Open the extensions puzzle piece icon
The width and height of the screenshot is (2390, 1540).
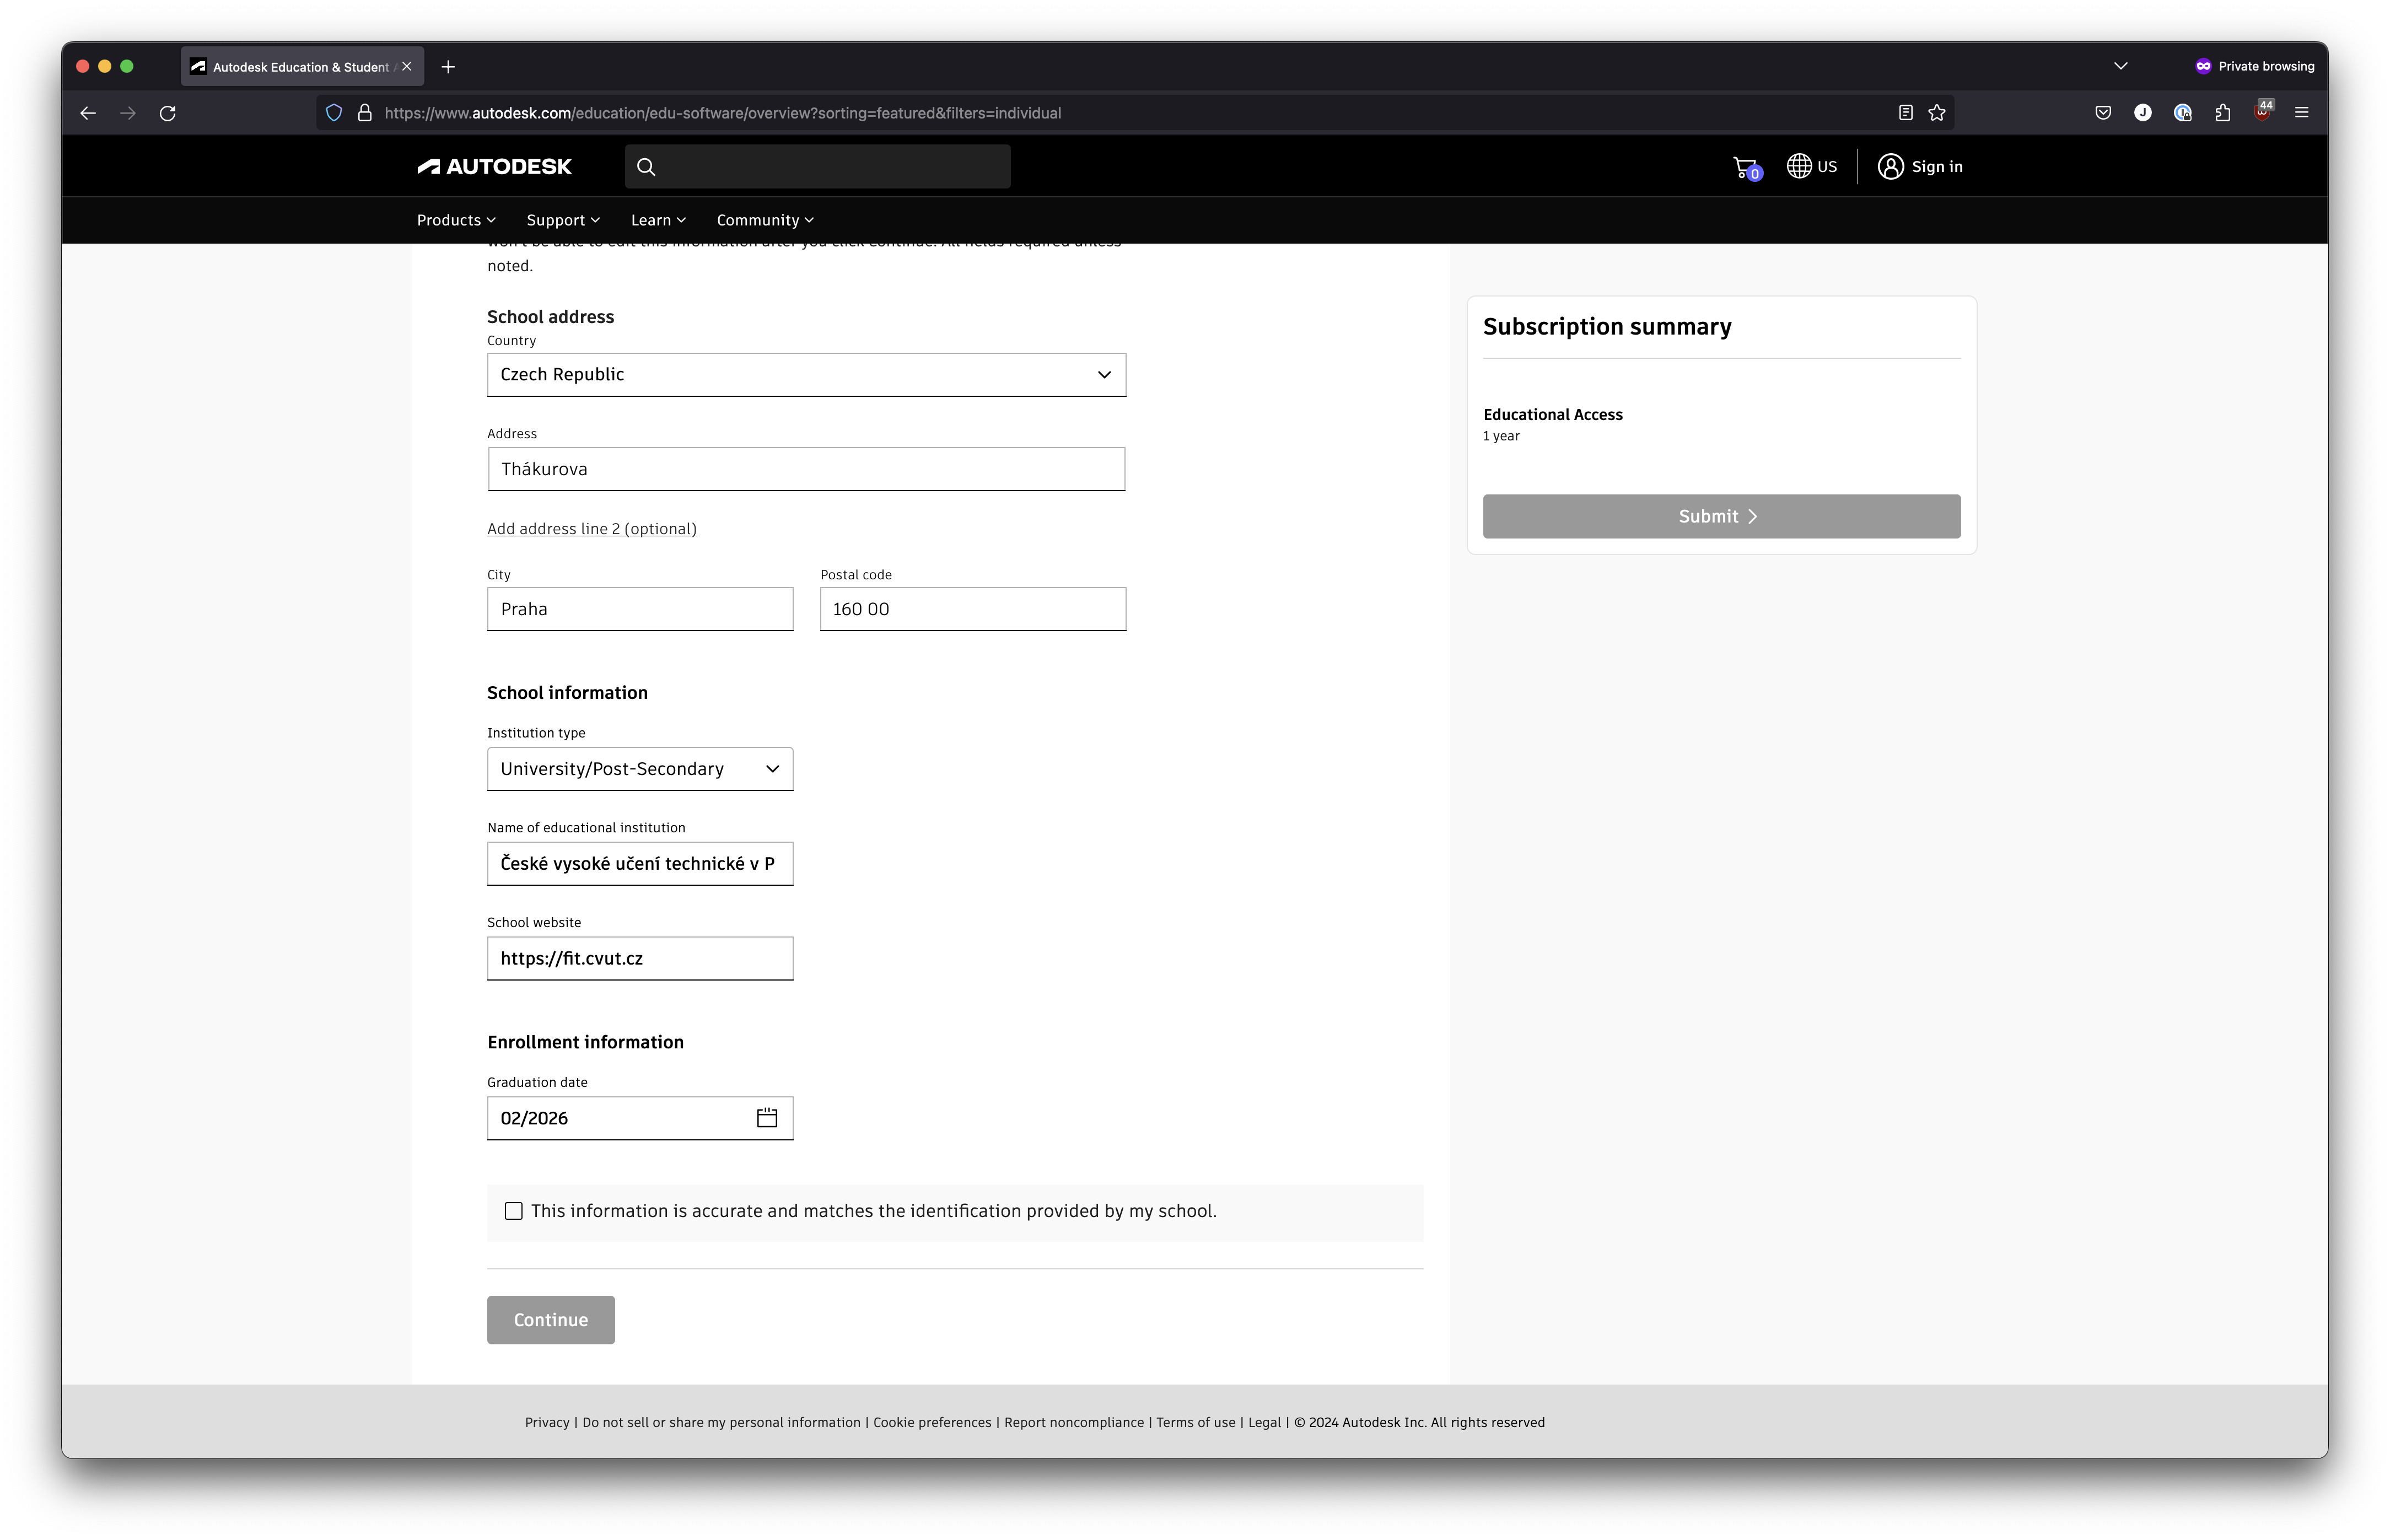(2222, 113)
